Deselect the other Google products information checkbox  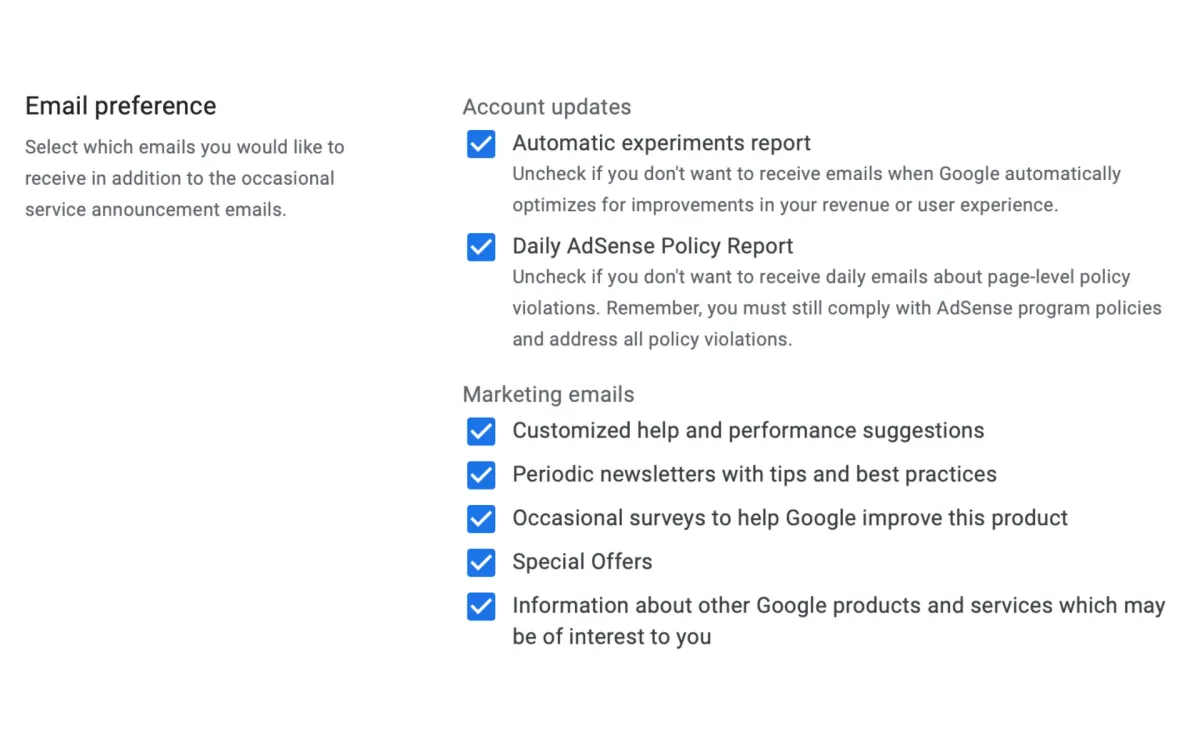coord(481,607)
